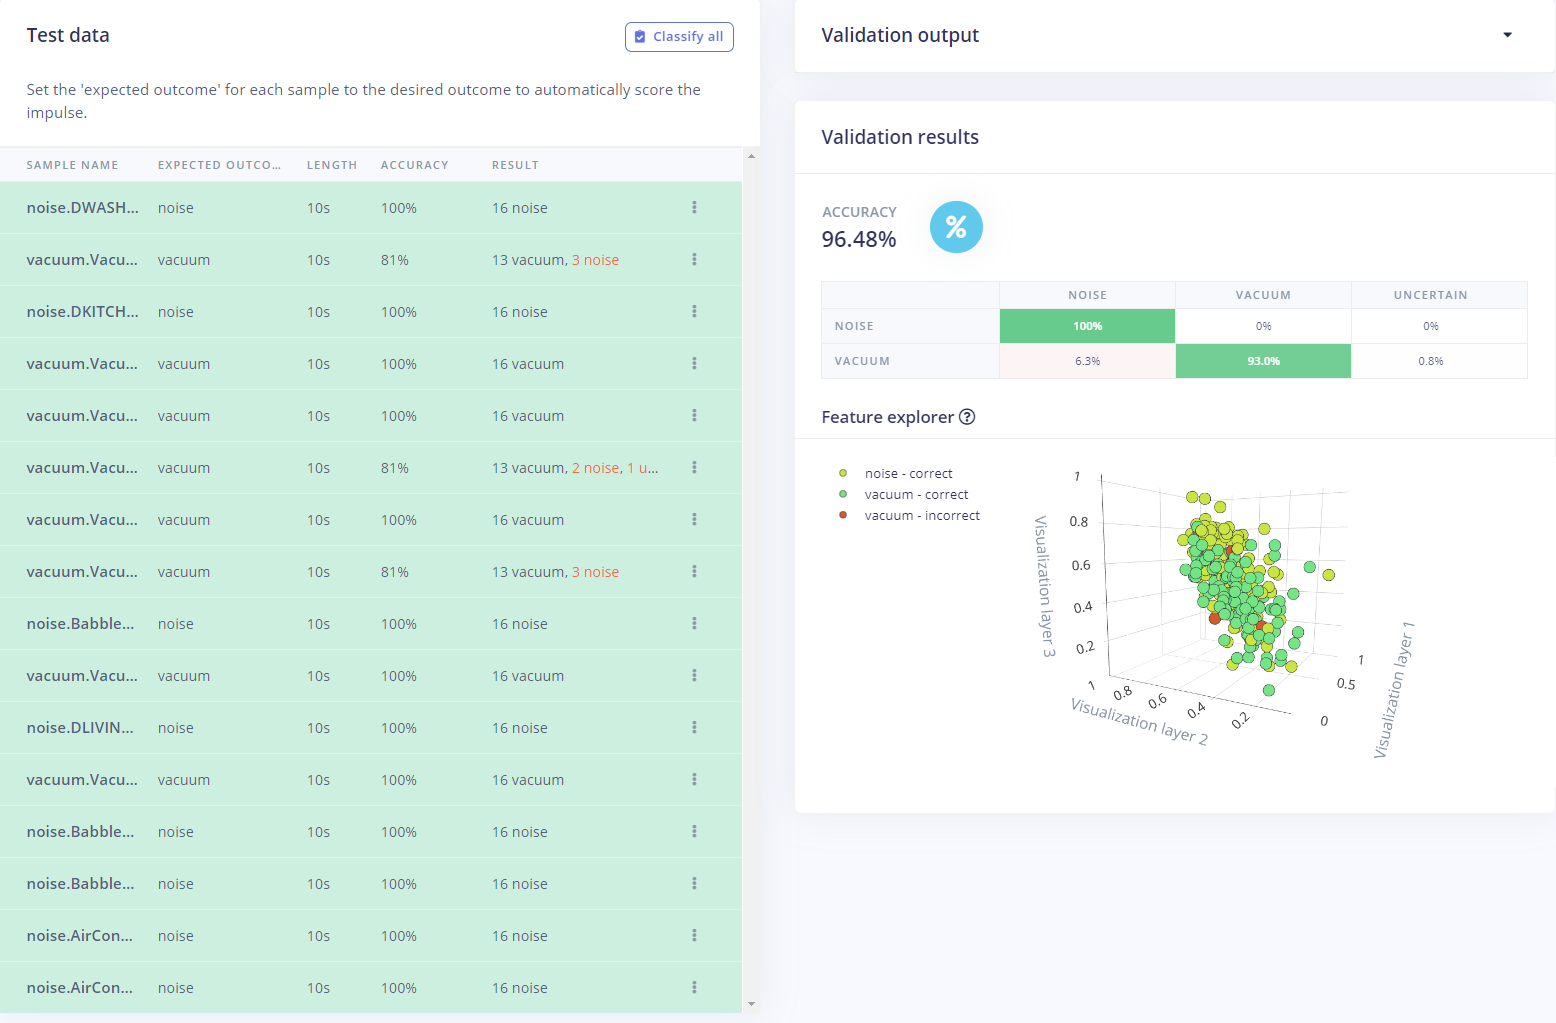Click the green 93.0% vacuum confusion matrix cell
The width and height of the screenshot is (1556, 1023).
[x=1263, y=361]
